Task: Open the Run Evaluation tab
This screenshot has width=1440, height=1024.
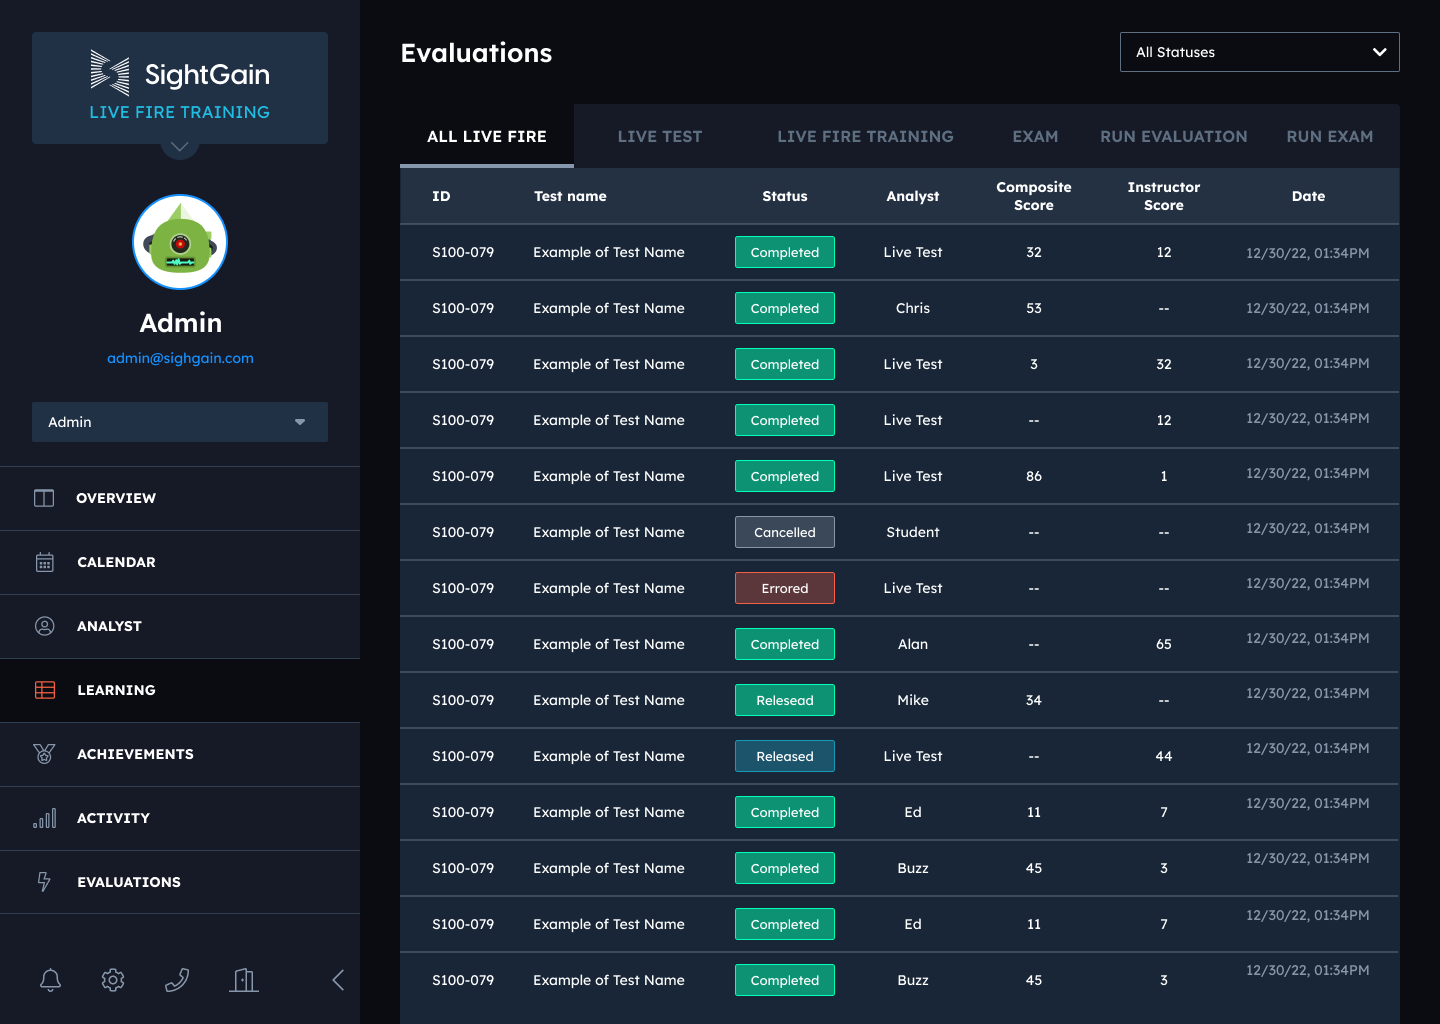Action: pos(1174,136)
